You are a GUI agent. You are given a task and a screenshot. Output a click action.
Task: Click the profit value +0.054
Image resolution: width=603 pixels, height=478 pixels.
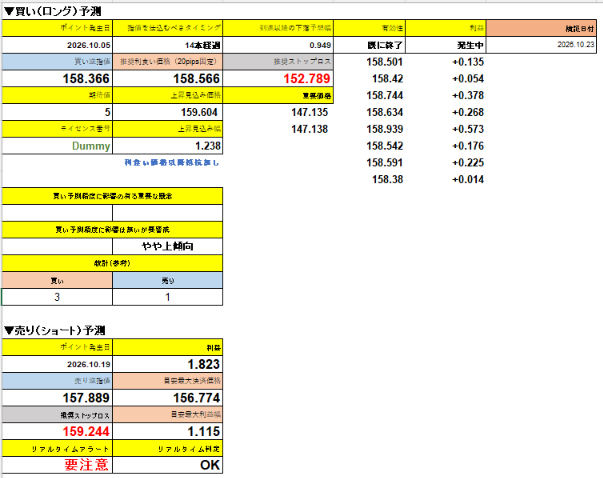point(468,78)
